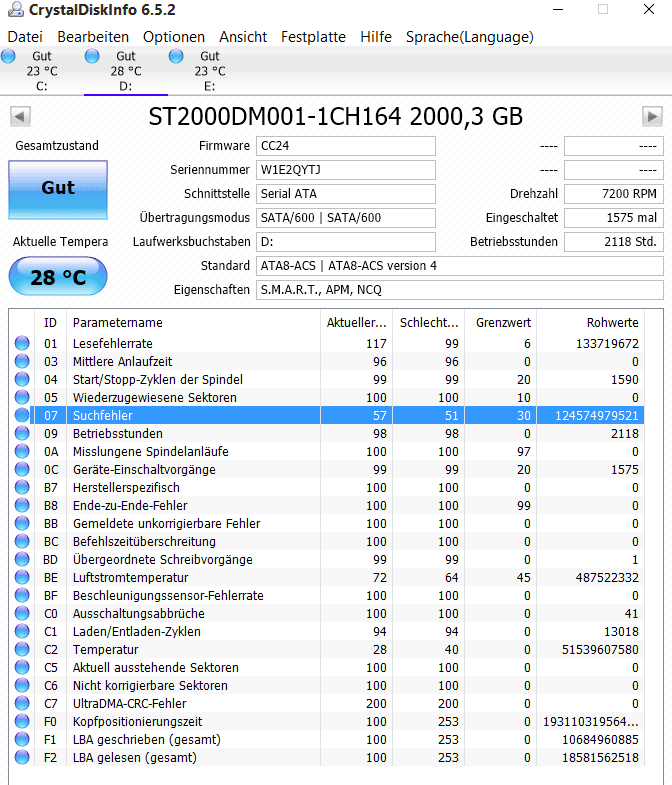Click status icon for UltraDMA-CRC-Fehler row
This screenshot has height=785, width=672.
[x=22, y=703]
